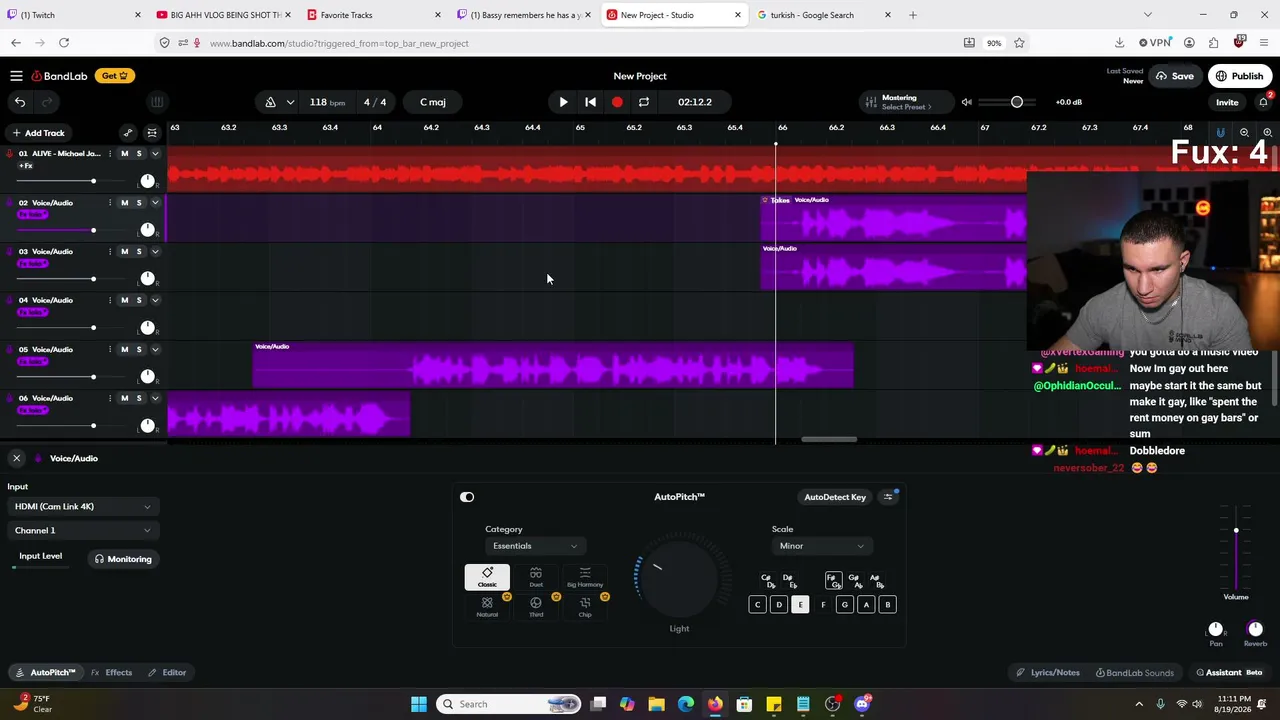The width and height of the screenshot is (1280, 720).
Task: Zoom in the timeline
Action: point(1267,133)
